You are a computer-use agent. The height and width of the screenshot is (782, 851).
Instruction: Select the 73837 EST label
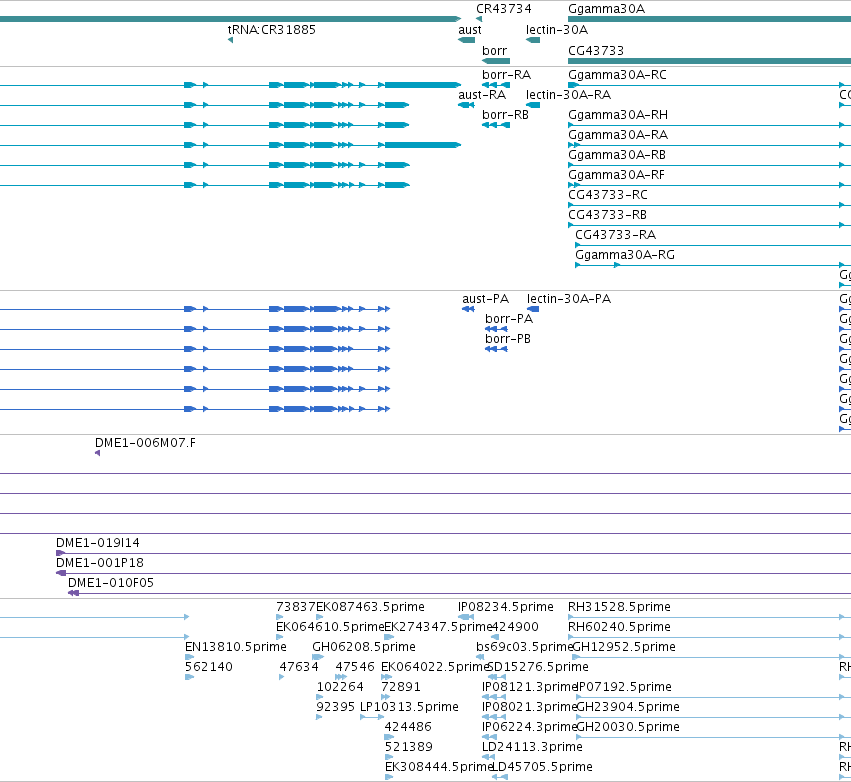pos(296,607)
